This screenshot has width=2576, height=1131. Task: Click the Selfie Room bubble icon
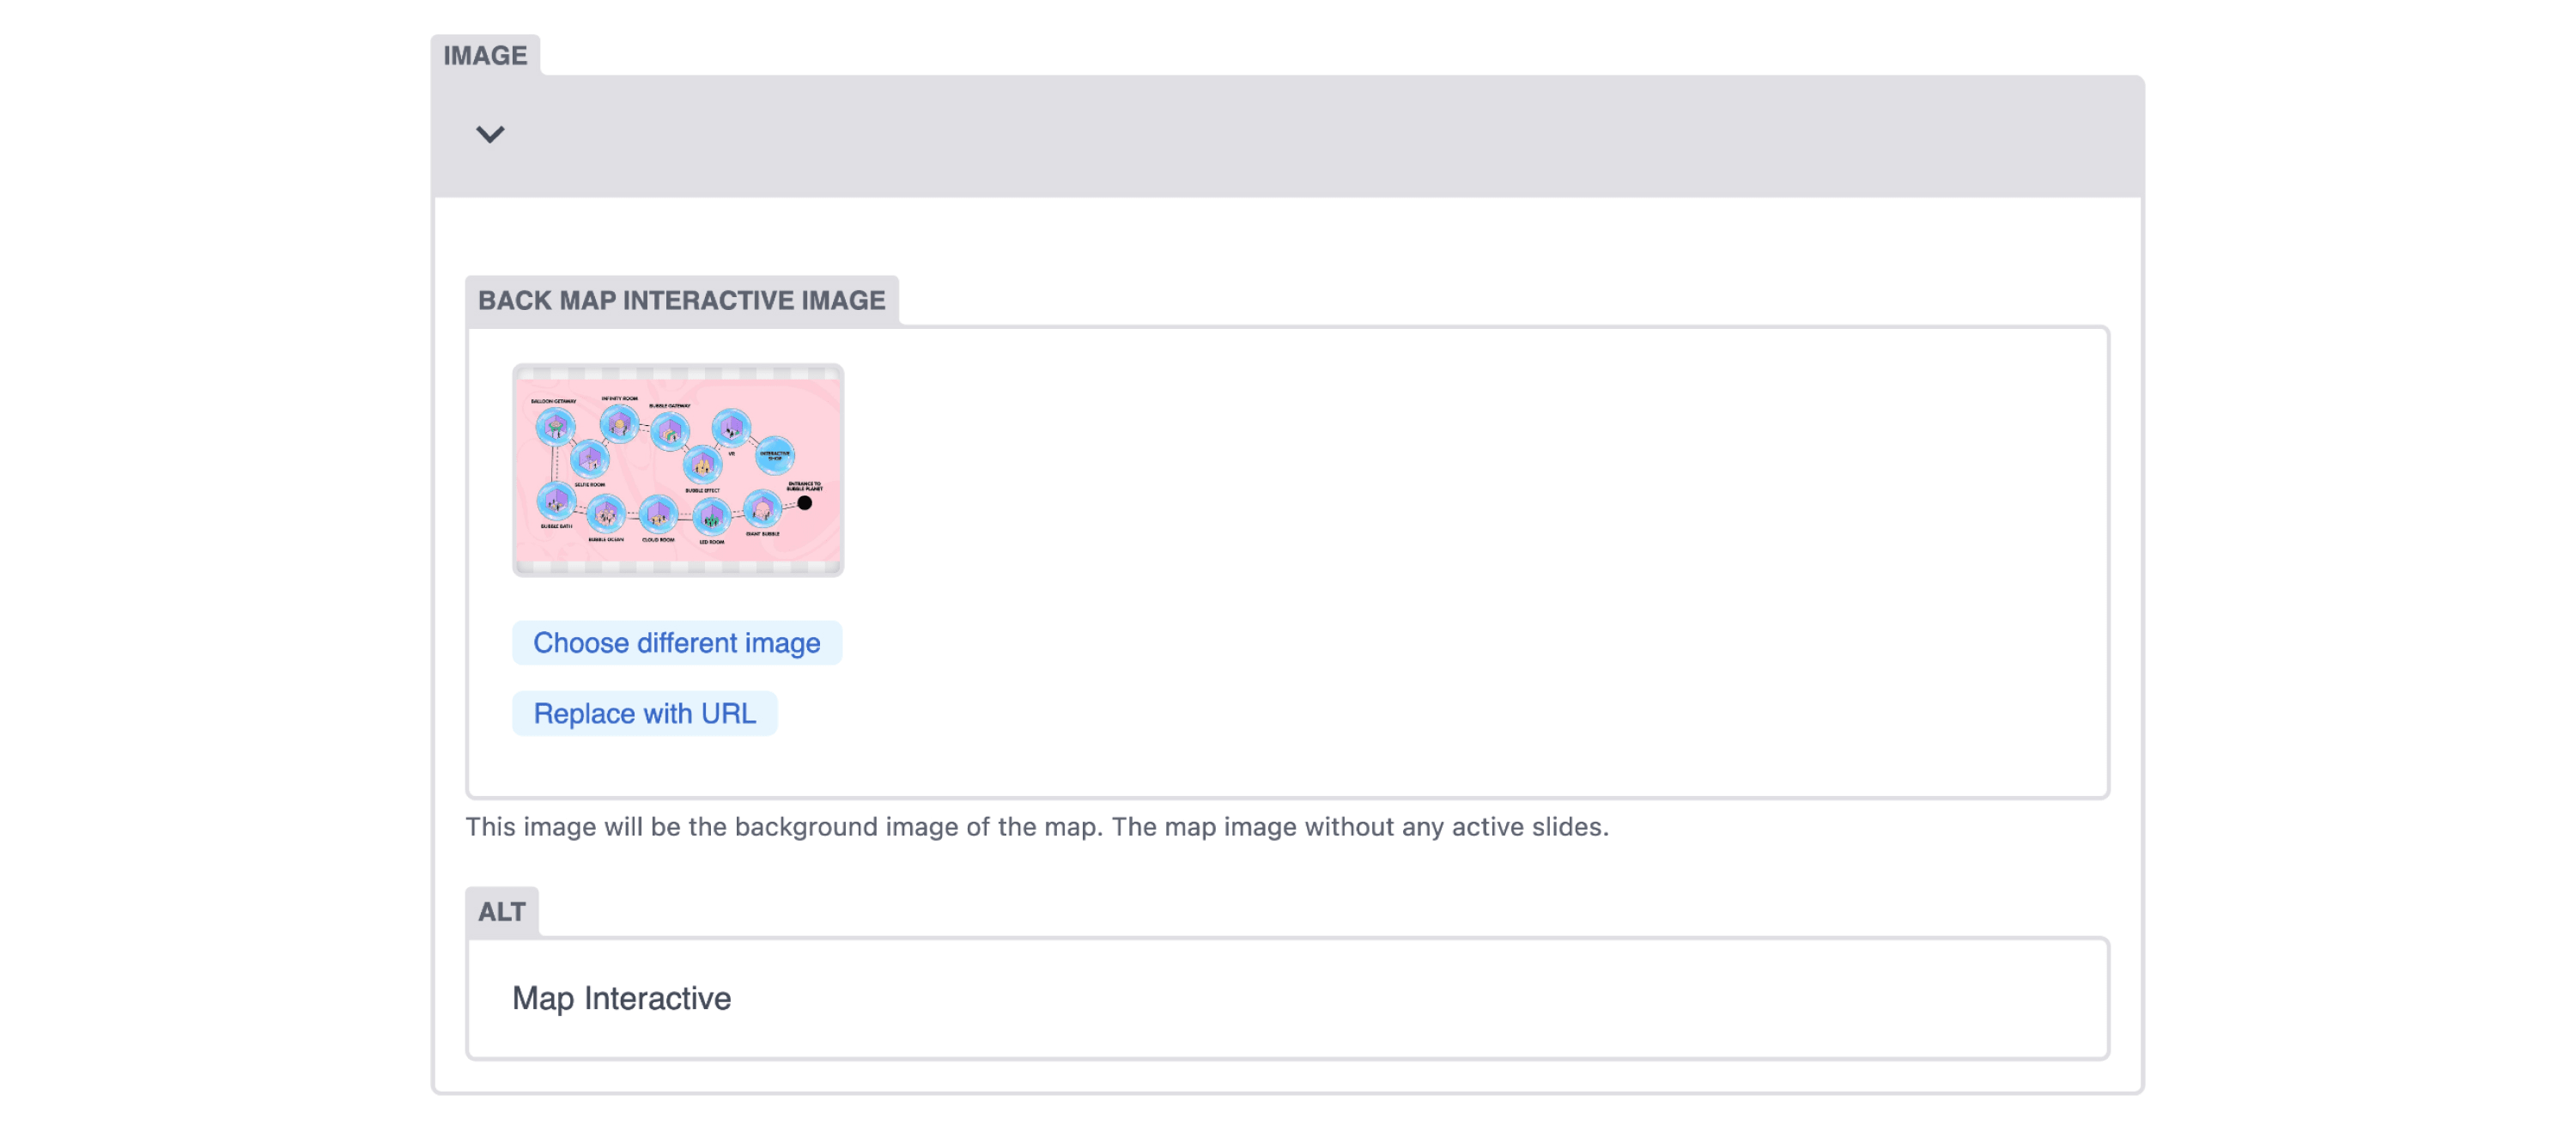[589, 459]
